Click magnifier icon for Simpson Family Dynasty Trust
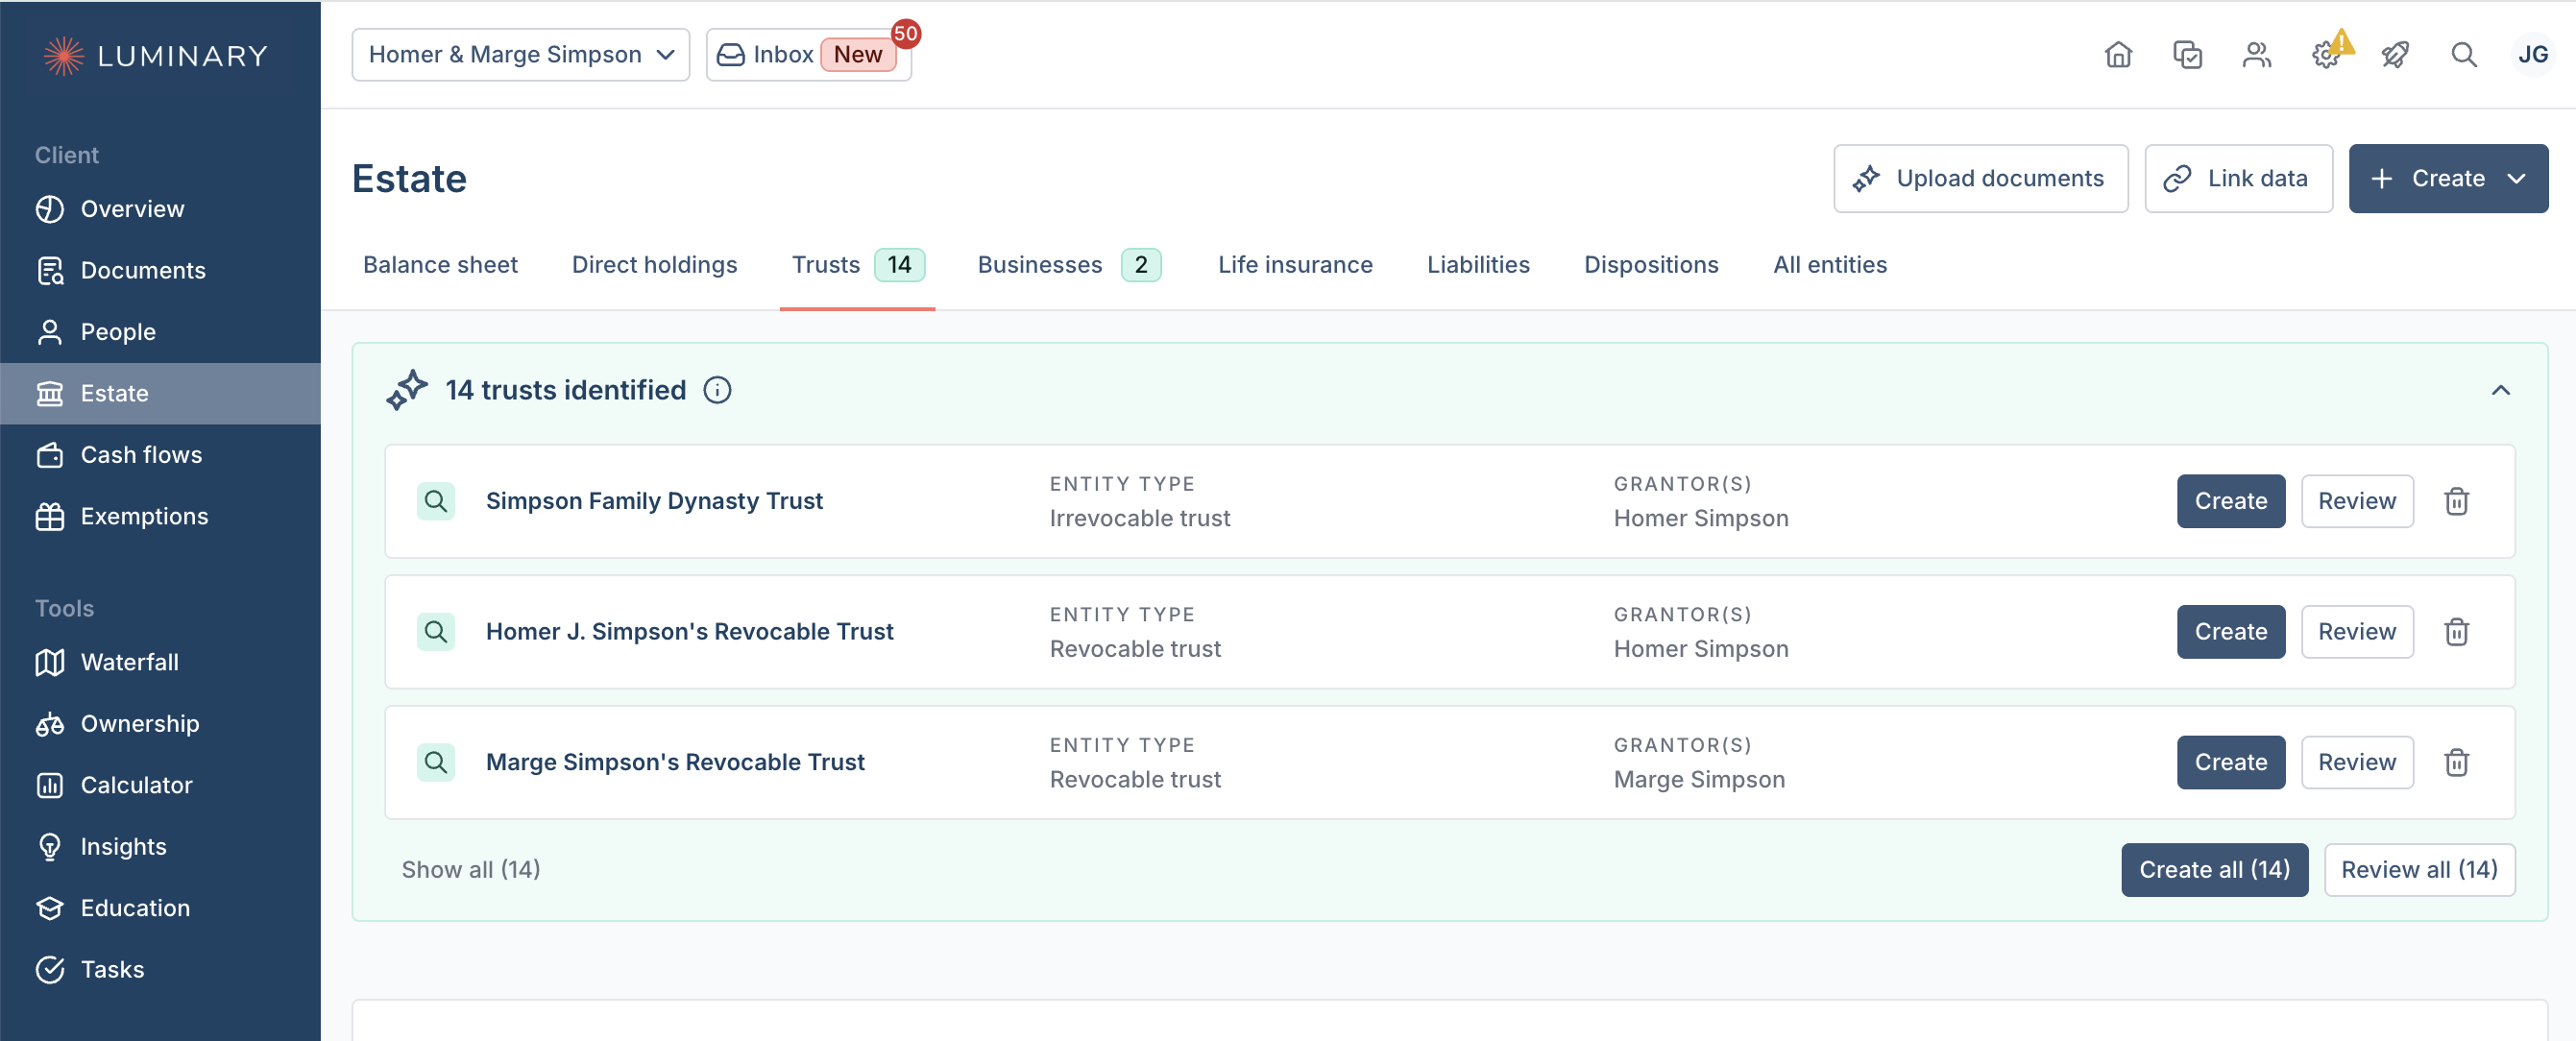This screenshot has width=2576, height=1041. click(x=436, y=501)
